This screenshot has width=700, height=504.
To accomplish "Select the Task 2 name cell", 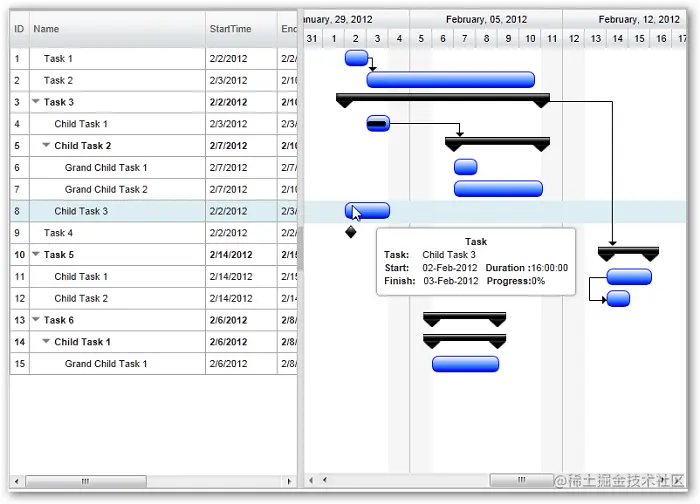I will [117, 80].
